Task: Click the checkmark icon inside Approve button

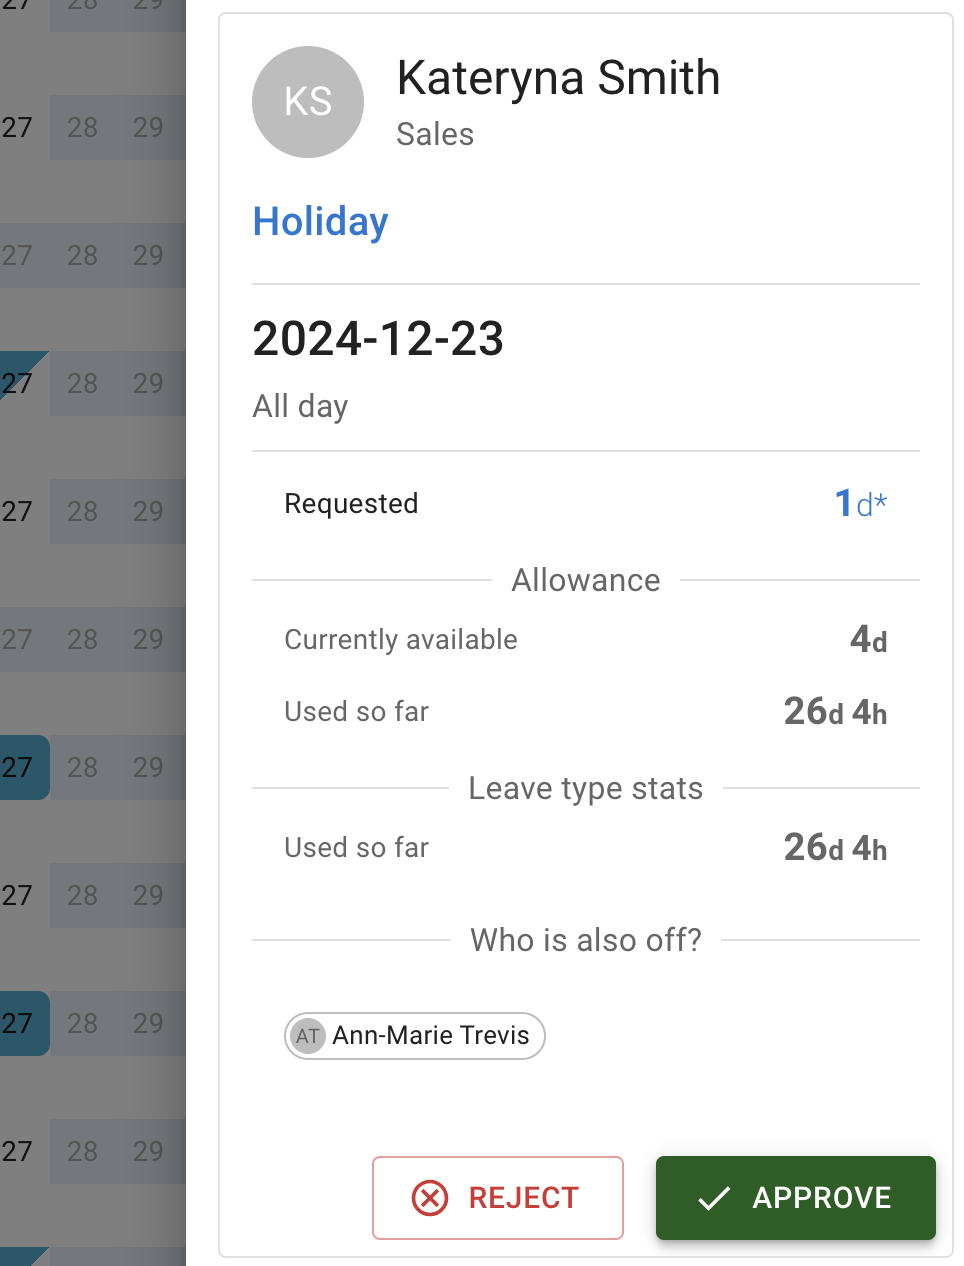Action: point(714,1197)
